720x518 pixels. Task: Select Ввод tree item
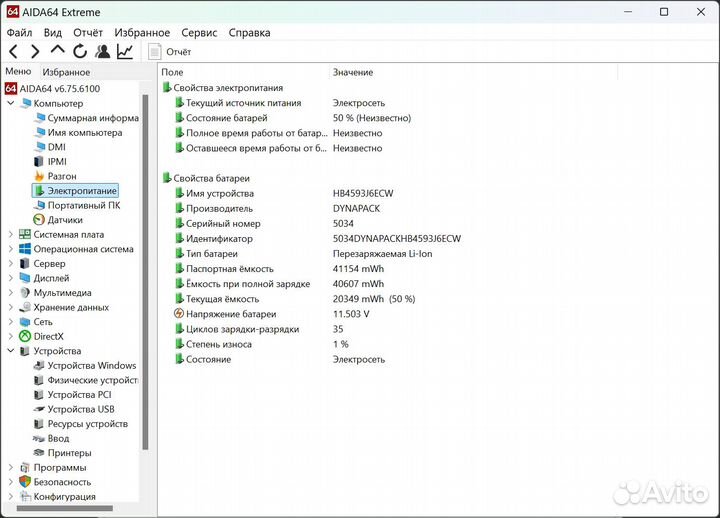point(51,439)
